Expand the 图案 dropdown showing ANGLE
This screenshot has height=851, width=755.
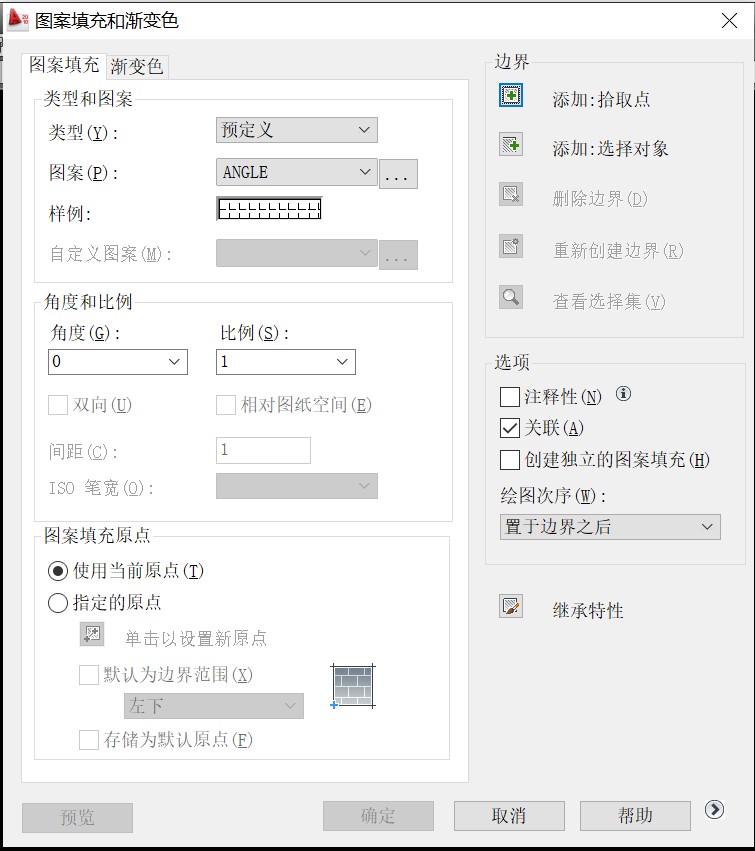(296, 172)
